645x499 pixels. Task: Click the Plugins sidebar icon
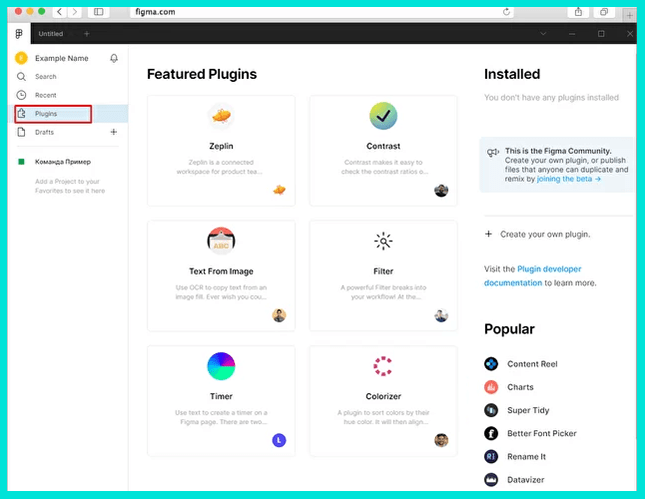click(21, 114)
